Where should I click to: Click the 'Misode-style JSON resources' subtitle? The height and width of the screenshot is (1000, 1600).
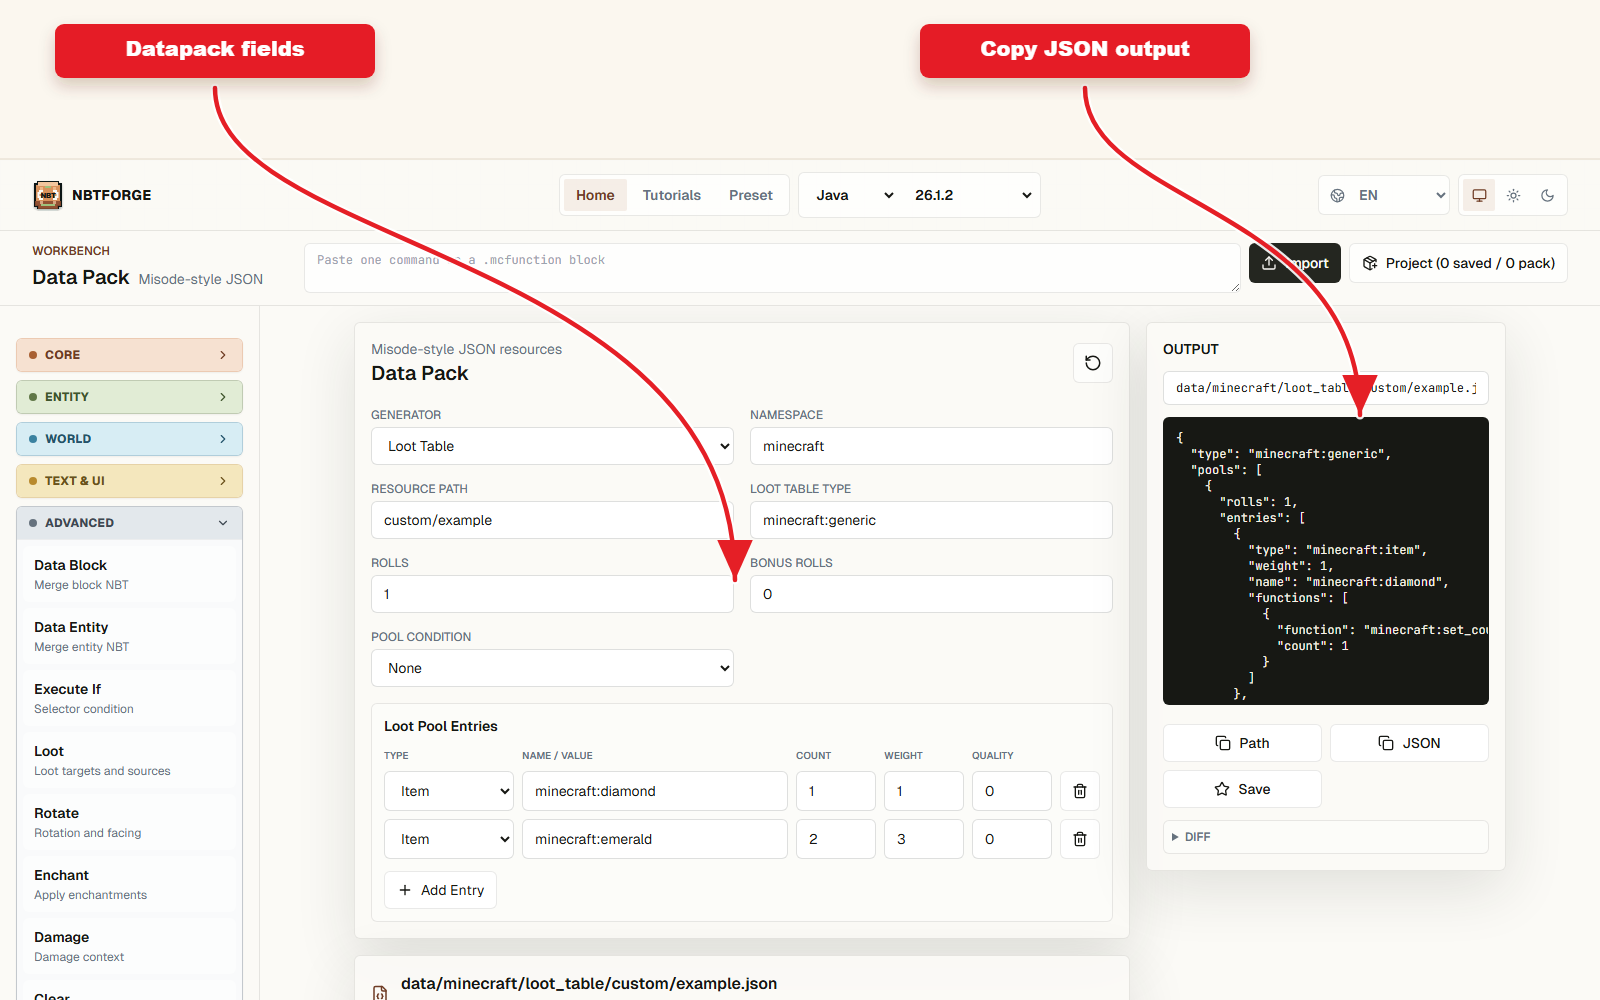point(466,349)
